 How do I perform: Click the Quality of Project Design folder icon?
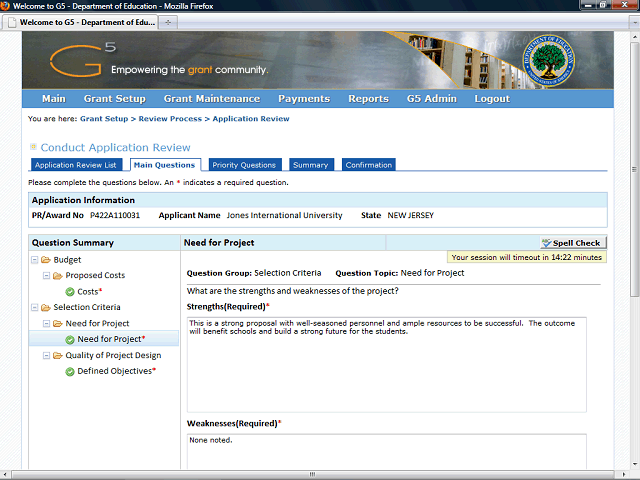click(58, 355)
